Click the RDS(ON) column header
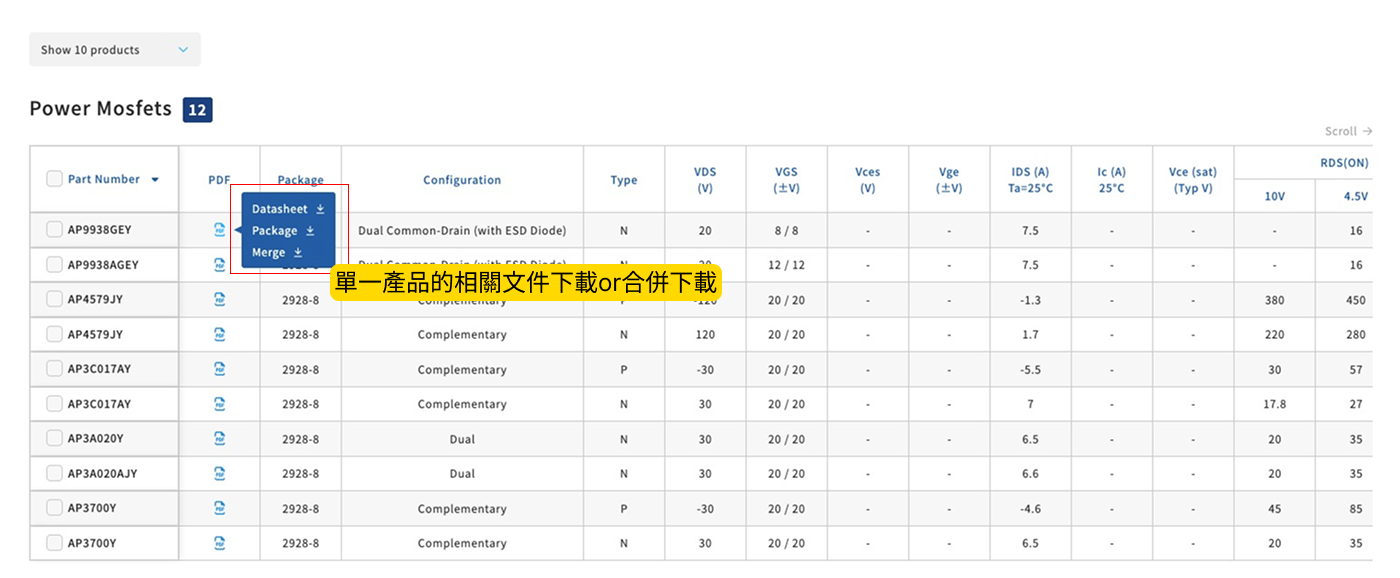 pyautogui.click(x=1346, y=163)
